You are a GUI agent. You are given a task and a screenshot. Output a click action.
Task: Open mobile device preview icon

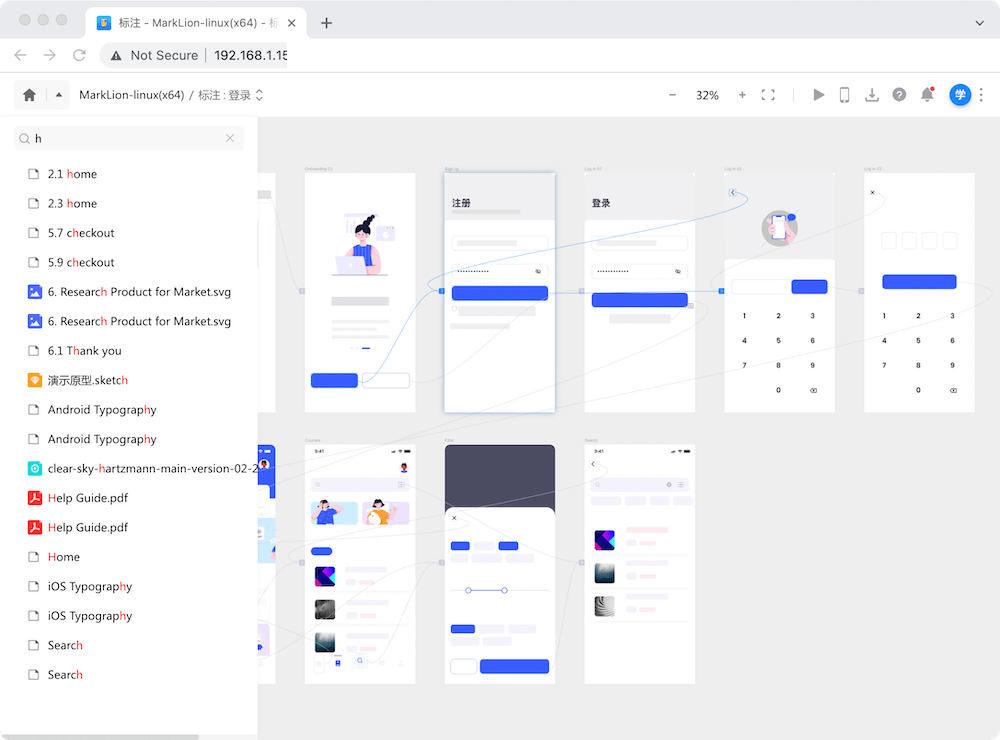(844, 95)
